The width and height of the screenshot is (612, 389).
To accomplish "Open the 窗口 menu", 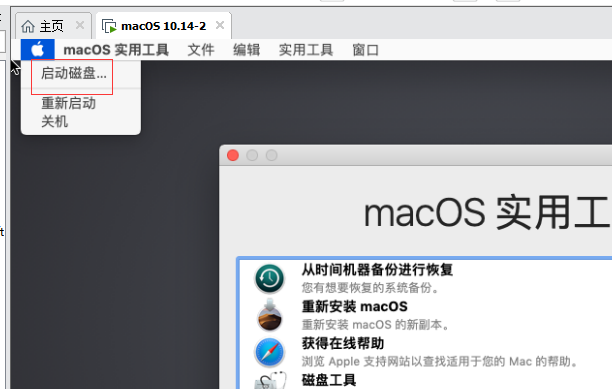I will pyautogui.click(x=365, y=50).
